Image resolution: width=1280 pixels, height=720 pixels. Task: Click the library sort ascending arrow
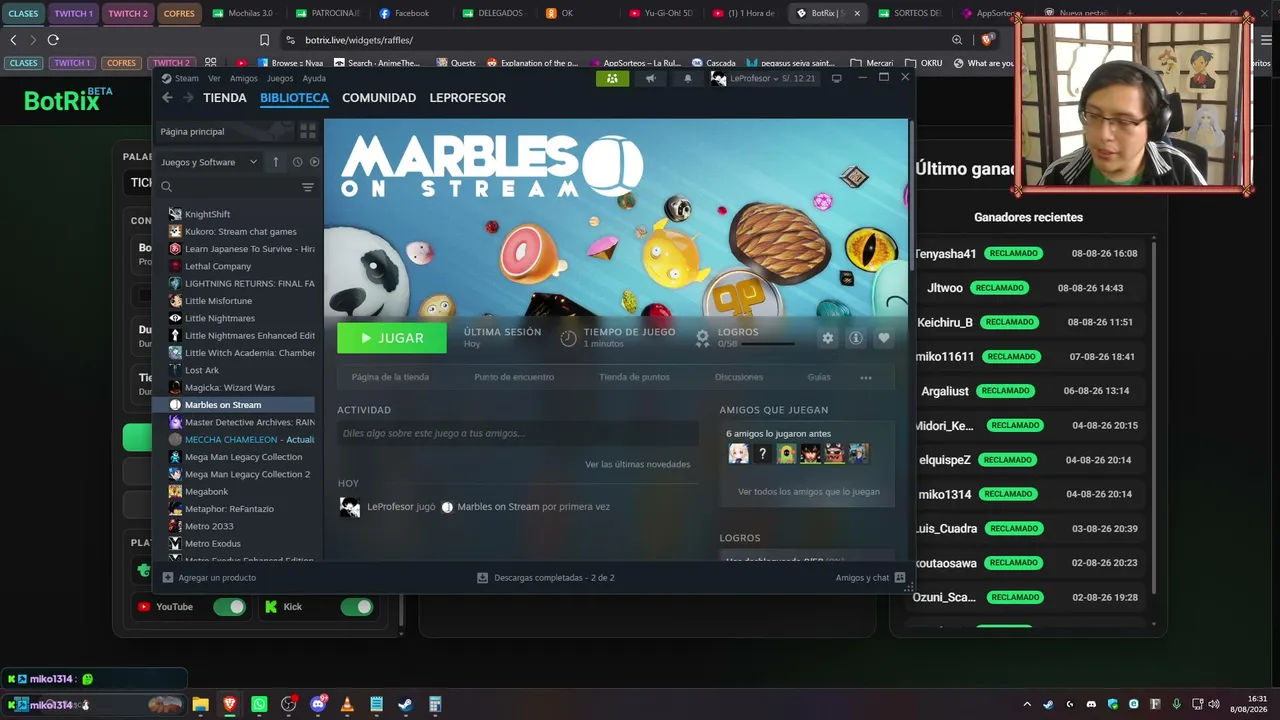point(276,162)
